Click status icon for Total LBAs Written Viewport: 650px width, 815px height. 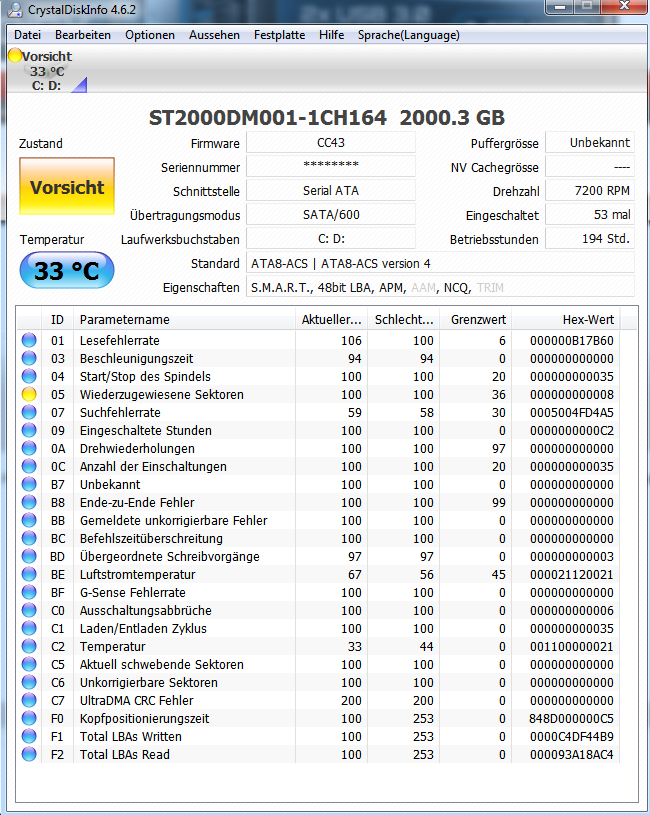[x=29, y=736]
